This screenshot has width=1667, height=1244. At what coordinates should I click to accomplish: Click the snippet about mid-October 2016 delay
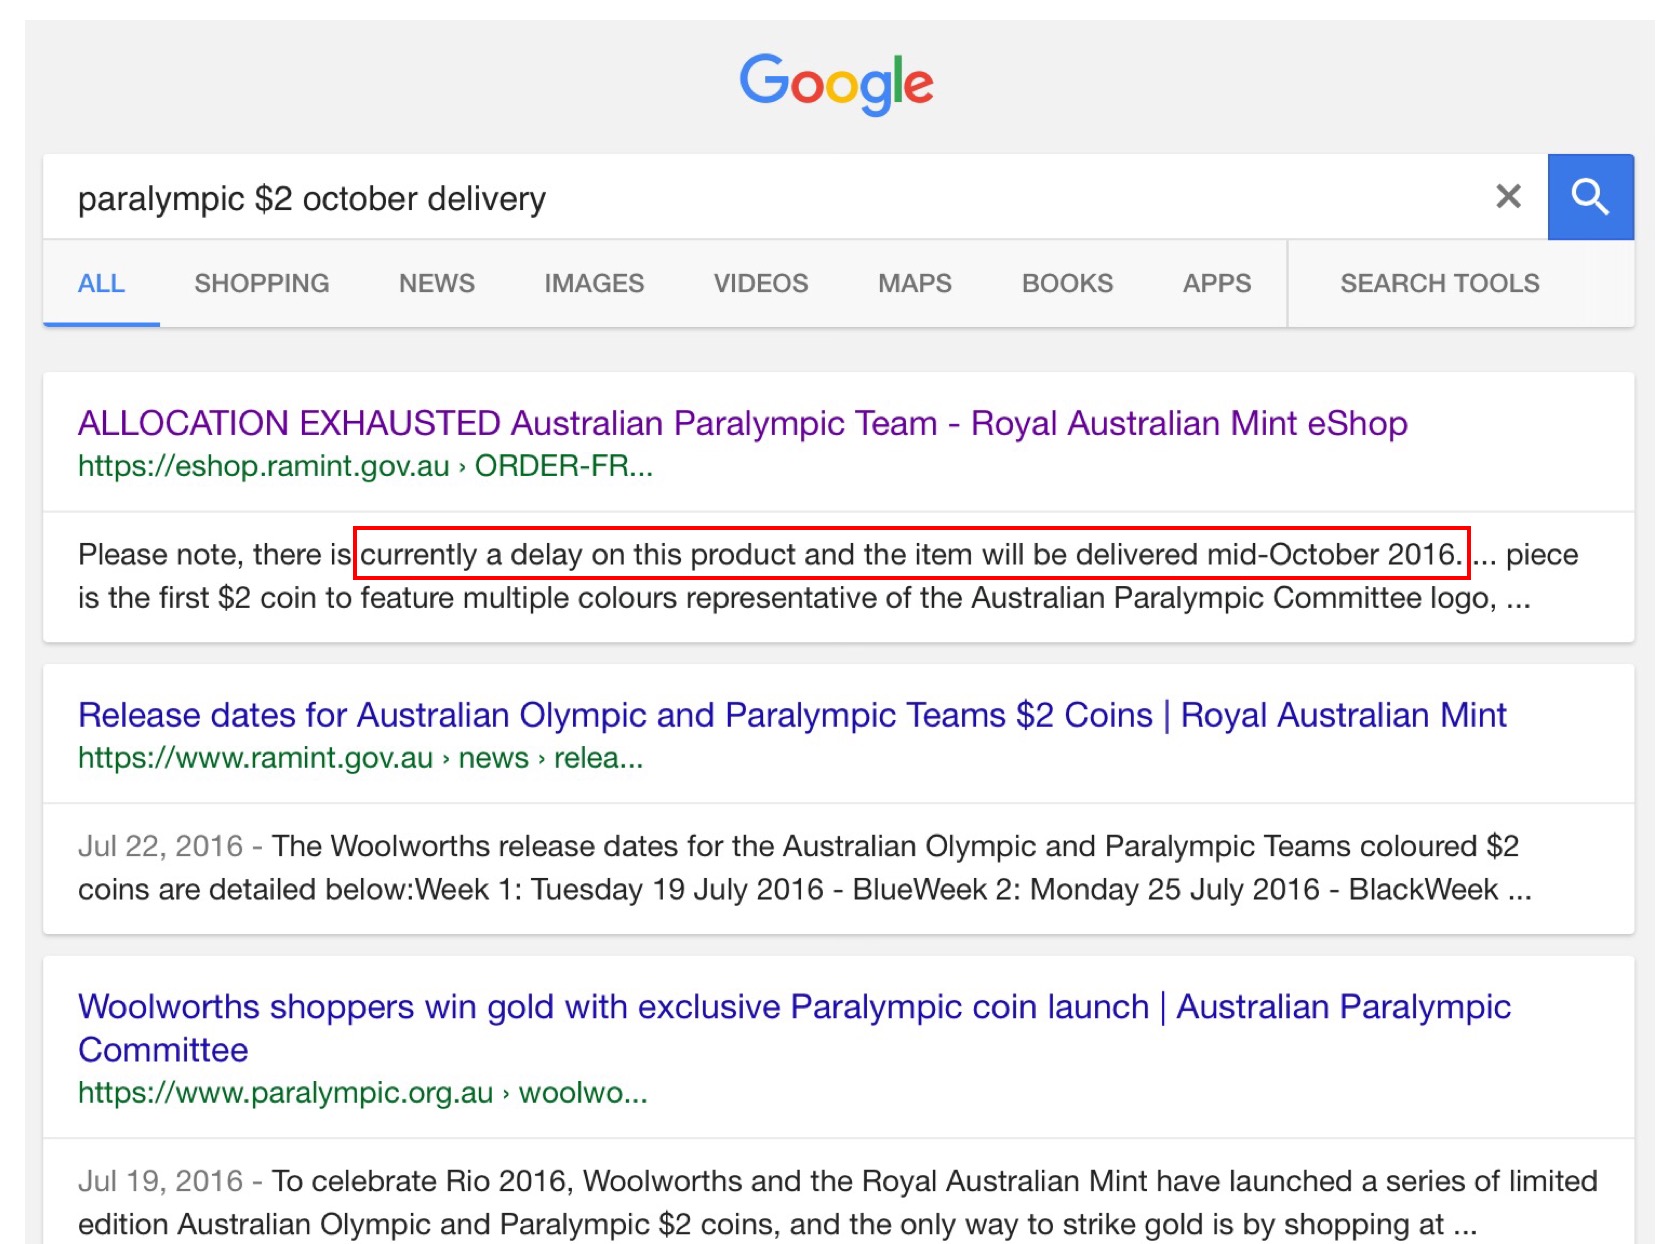[828, 576]
